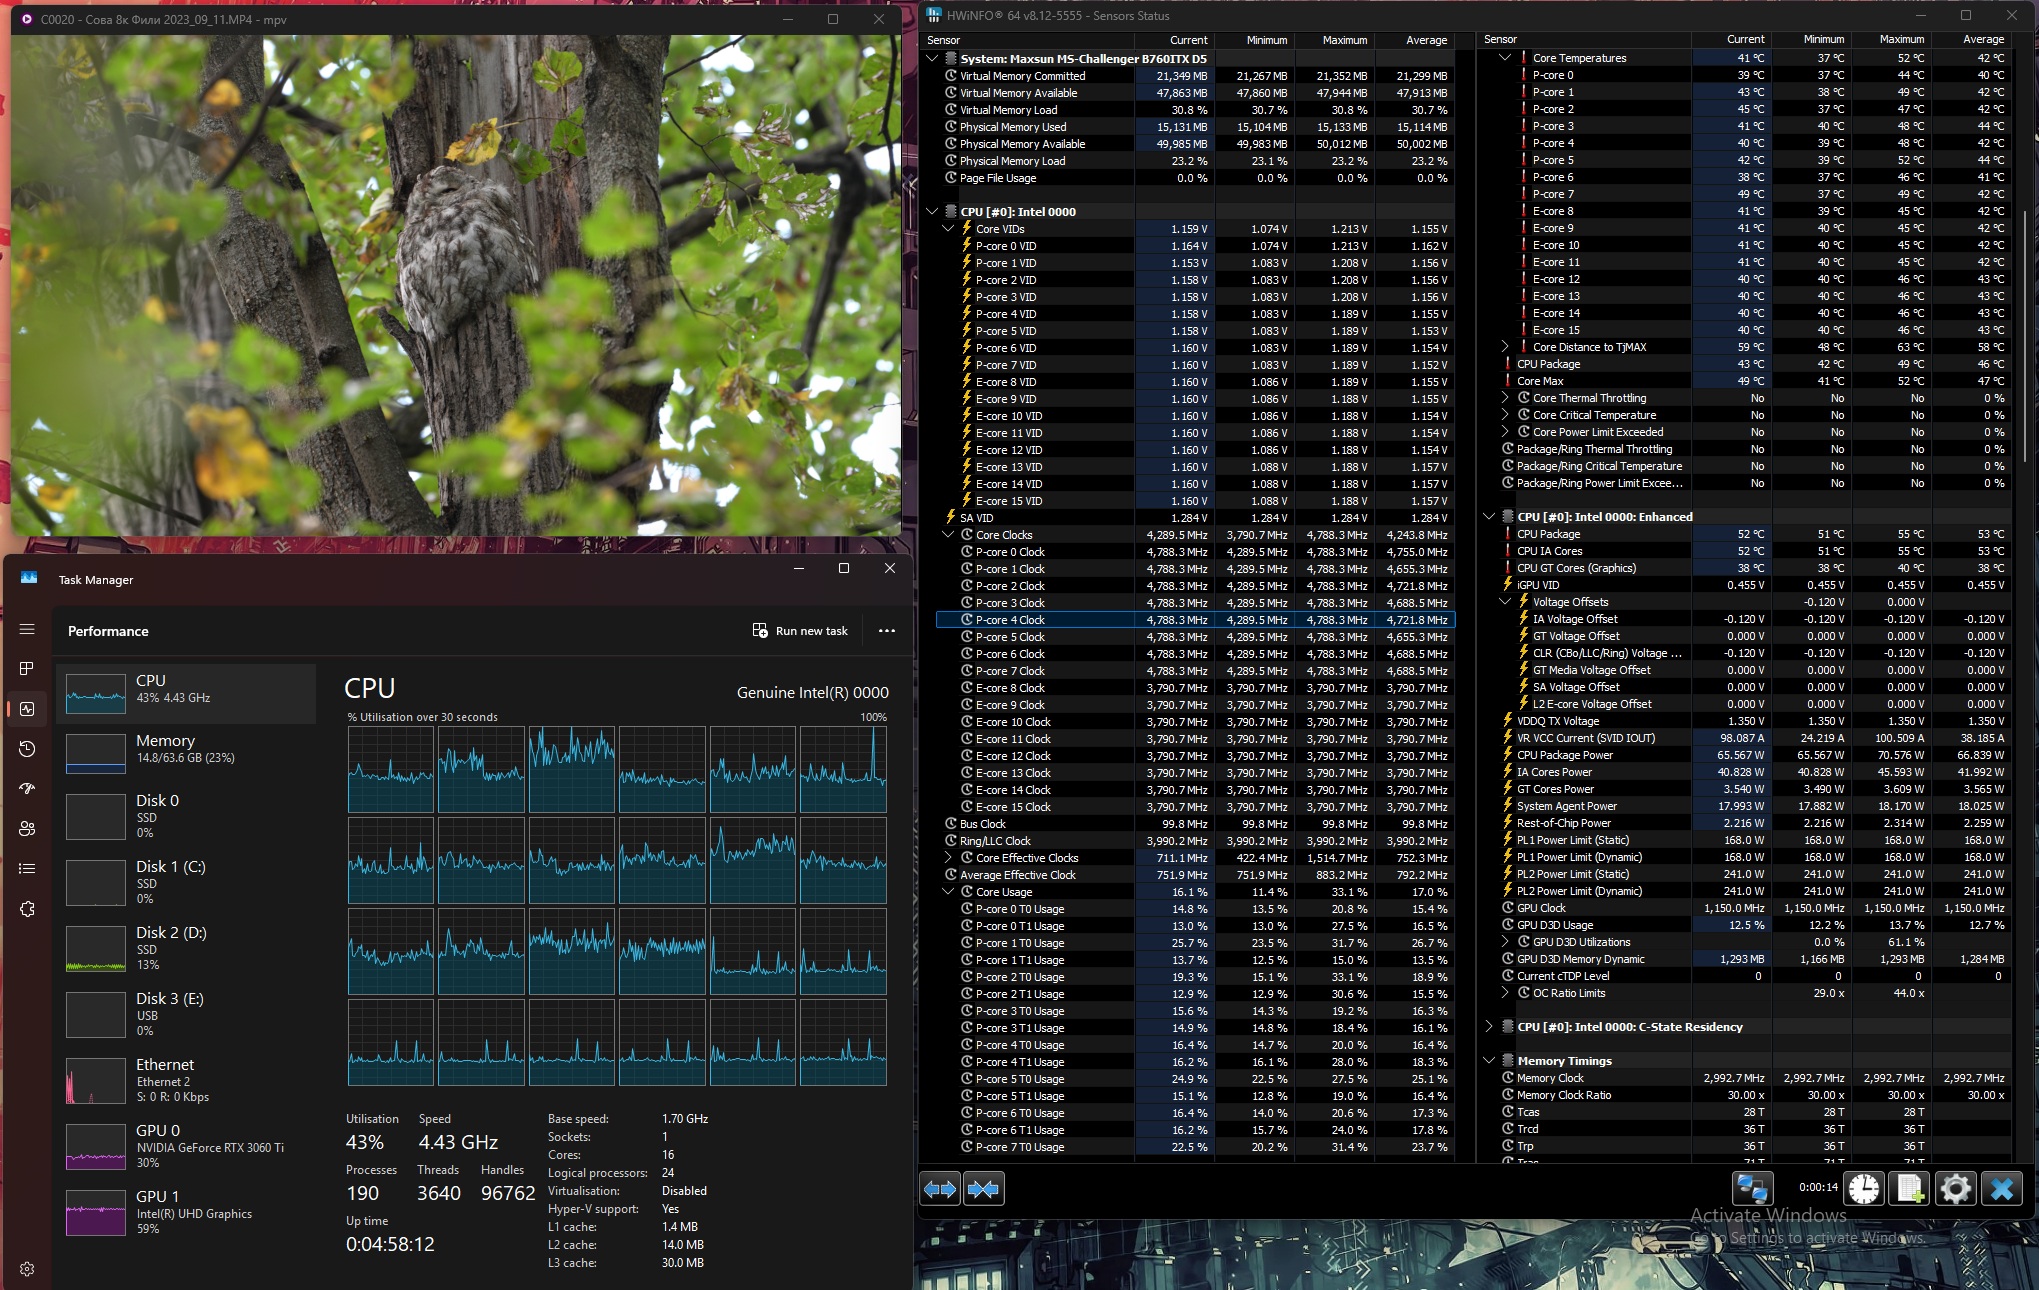The image size is (2039, 1290).
Task: Open Task Manager three-dots more options
Action: 886,631
